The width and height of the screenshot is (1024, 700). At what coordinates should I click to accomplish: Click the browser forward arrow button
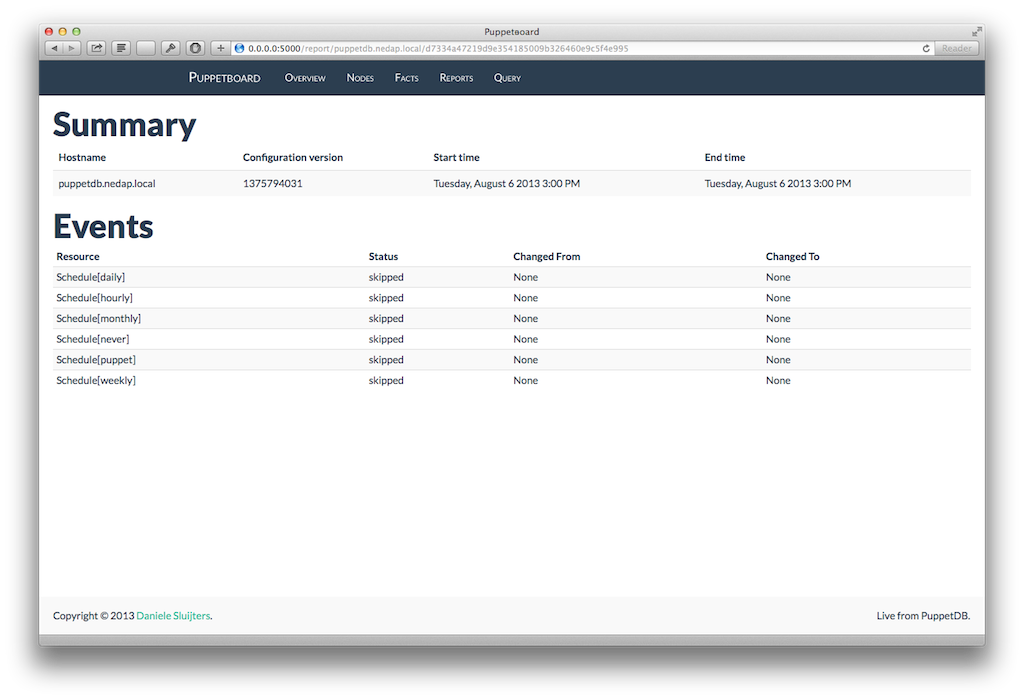[71, 48]
